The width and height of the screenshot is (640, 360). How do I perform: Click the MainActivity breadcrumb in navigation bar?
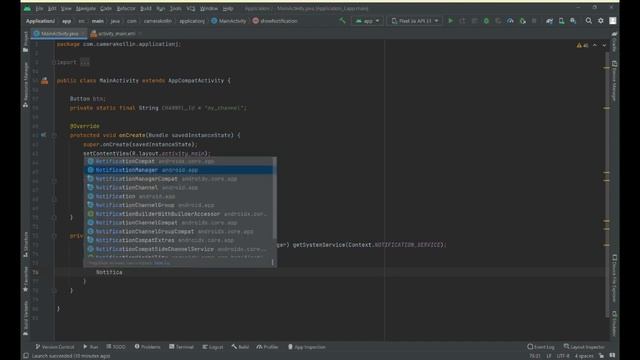tap(229, 21)
